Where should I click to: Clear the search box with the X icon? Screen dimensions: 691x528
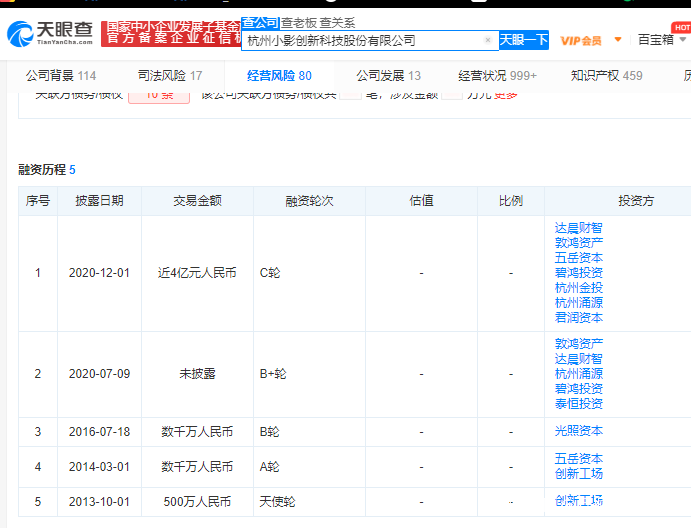click(x=487, y=41)
